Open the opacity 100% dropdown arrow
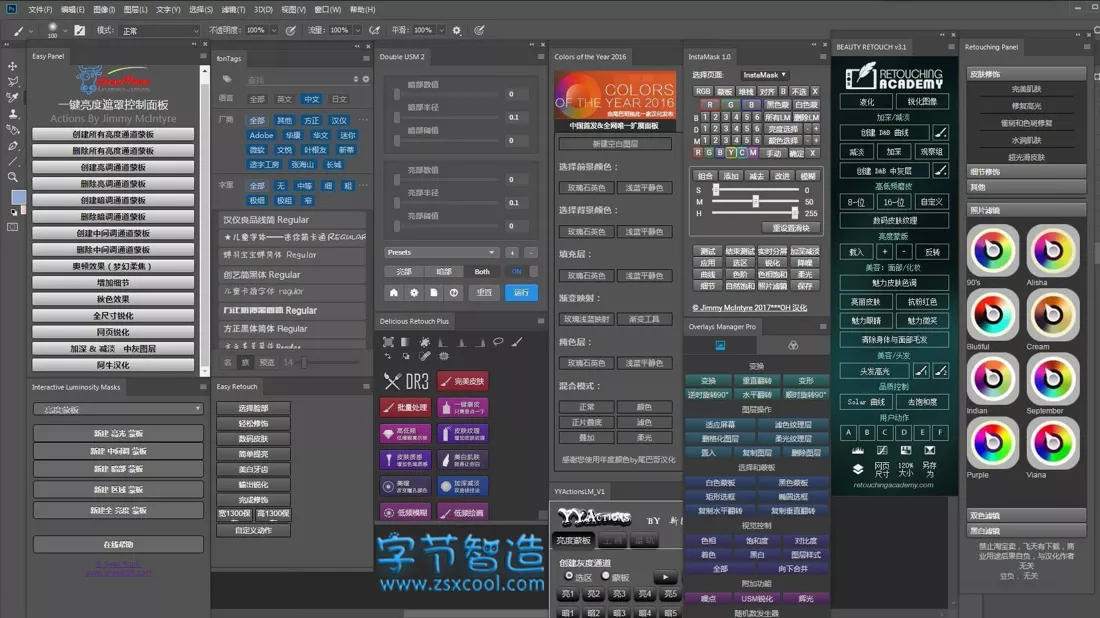1100x618 pixels. [274, 31]
